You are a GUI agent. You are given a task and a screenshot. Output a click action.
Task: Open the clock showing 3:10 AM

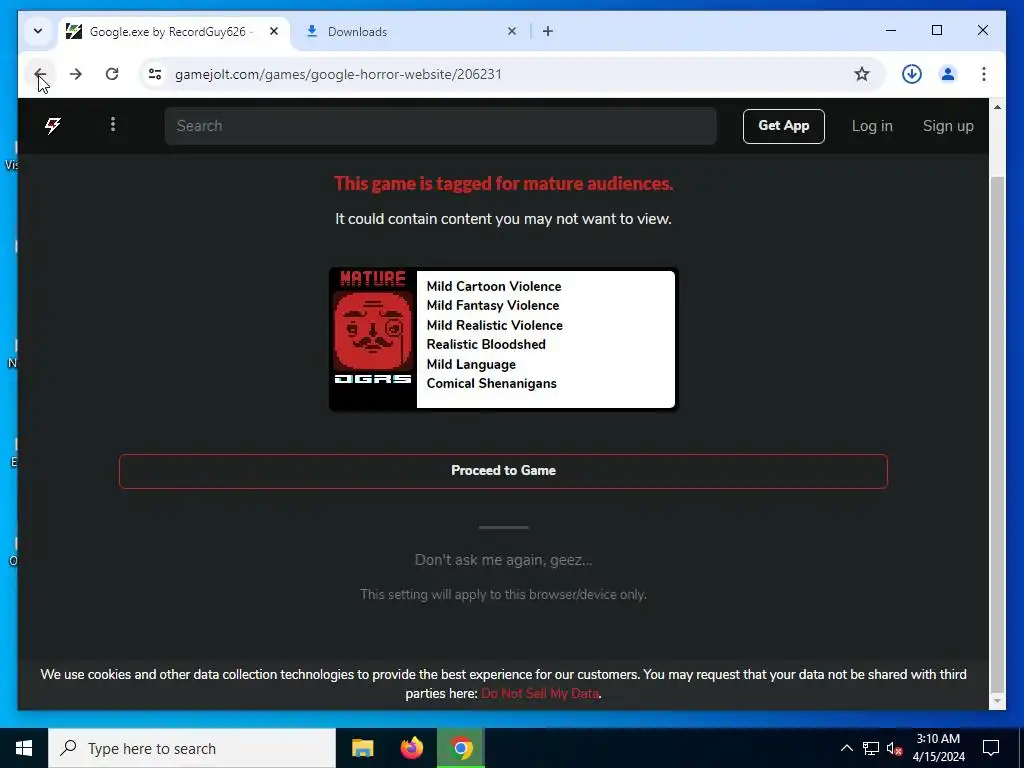(938, 748)
